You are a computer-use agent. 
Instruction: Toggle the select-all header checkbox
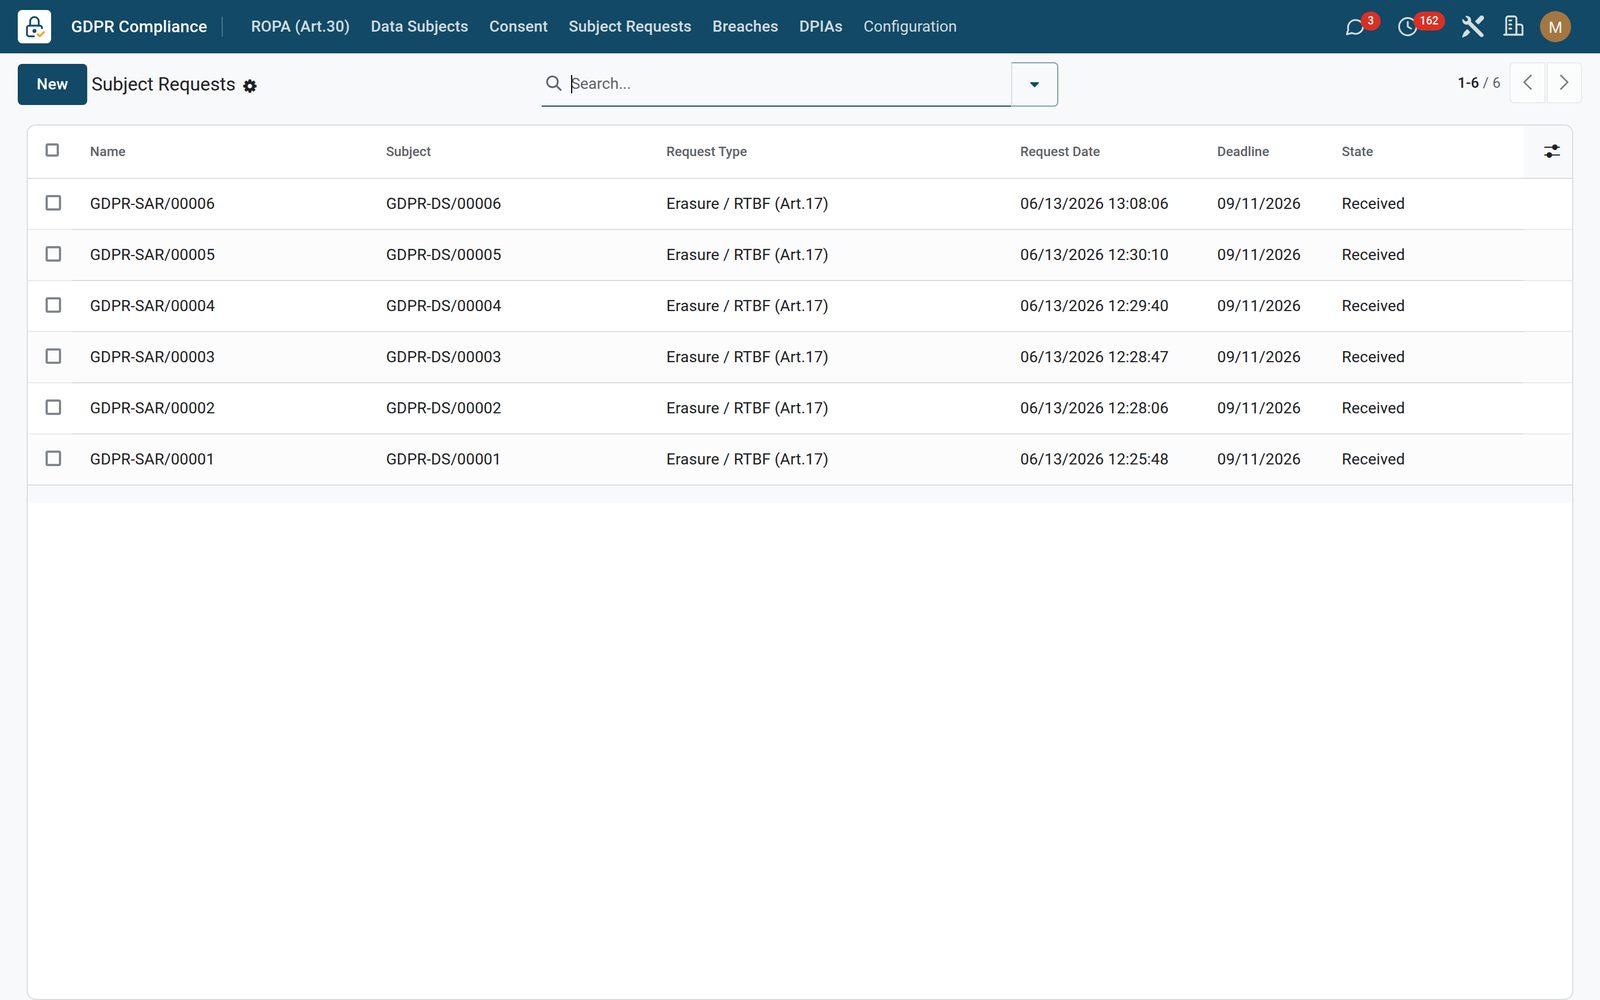click(x=52, y=150)
